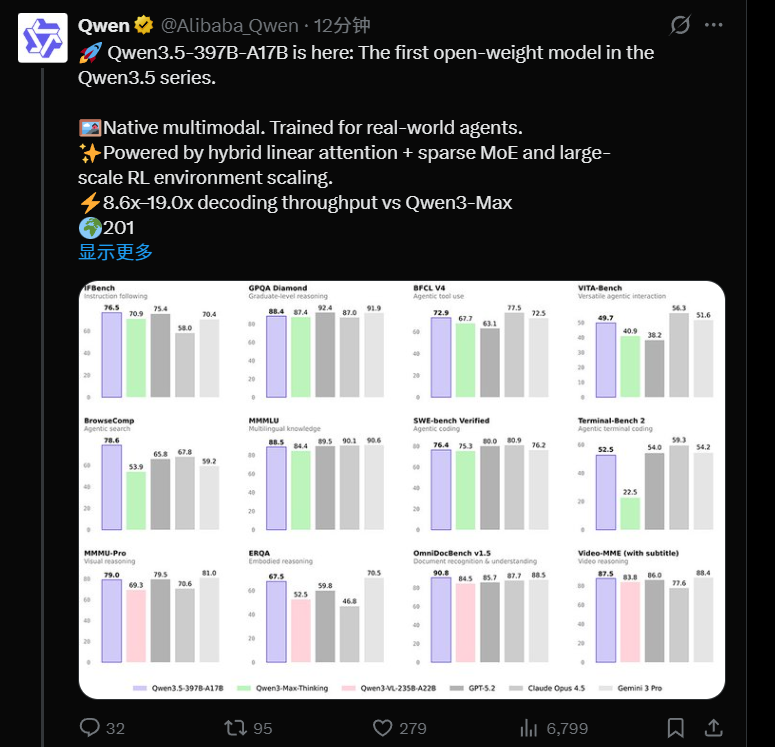Like the post with heart icon

coord(383,726)
